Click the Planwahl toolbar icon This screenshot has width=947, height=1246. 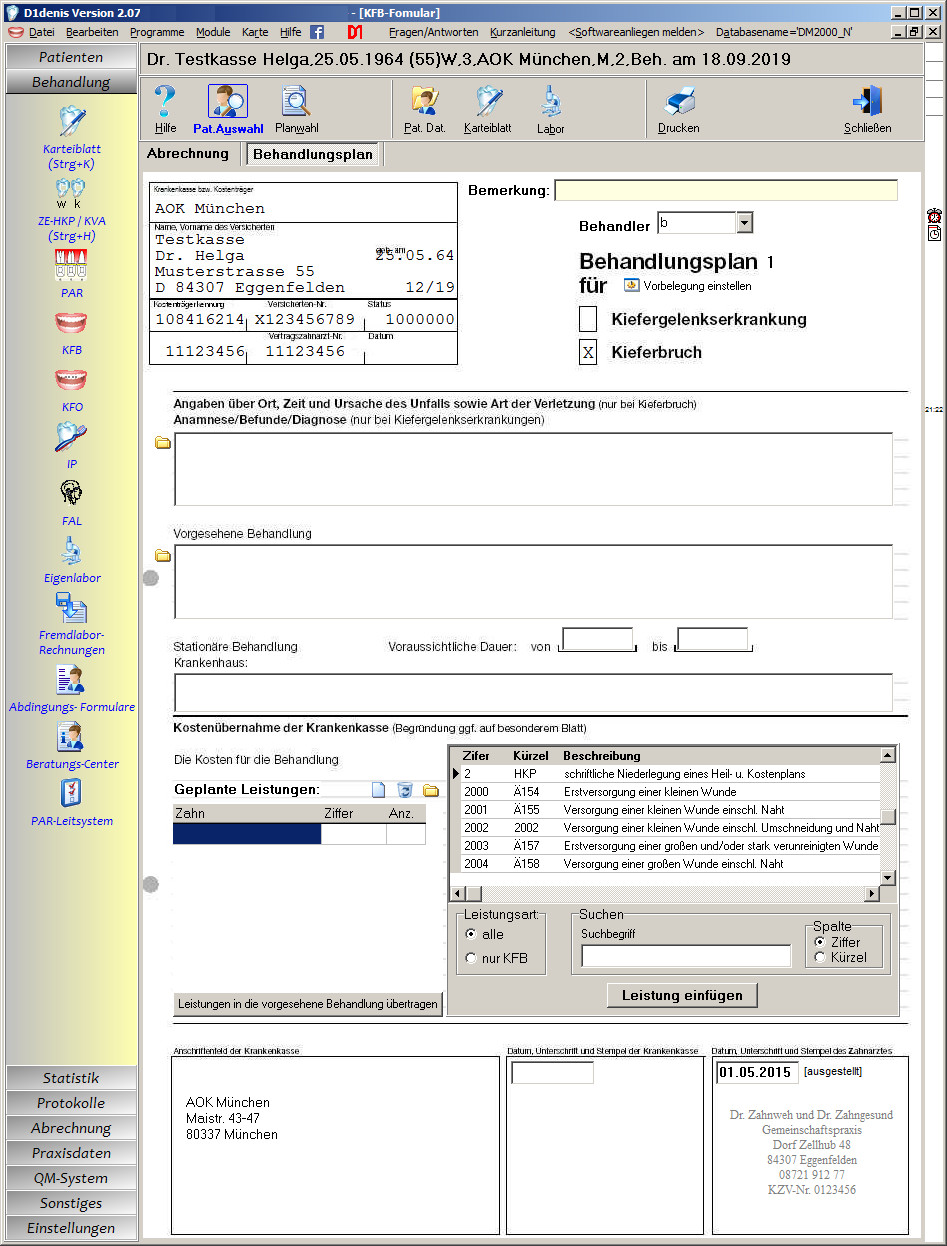pyautogui.click(x=297, y=101)
